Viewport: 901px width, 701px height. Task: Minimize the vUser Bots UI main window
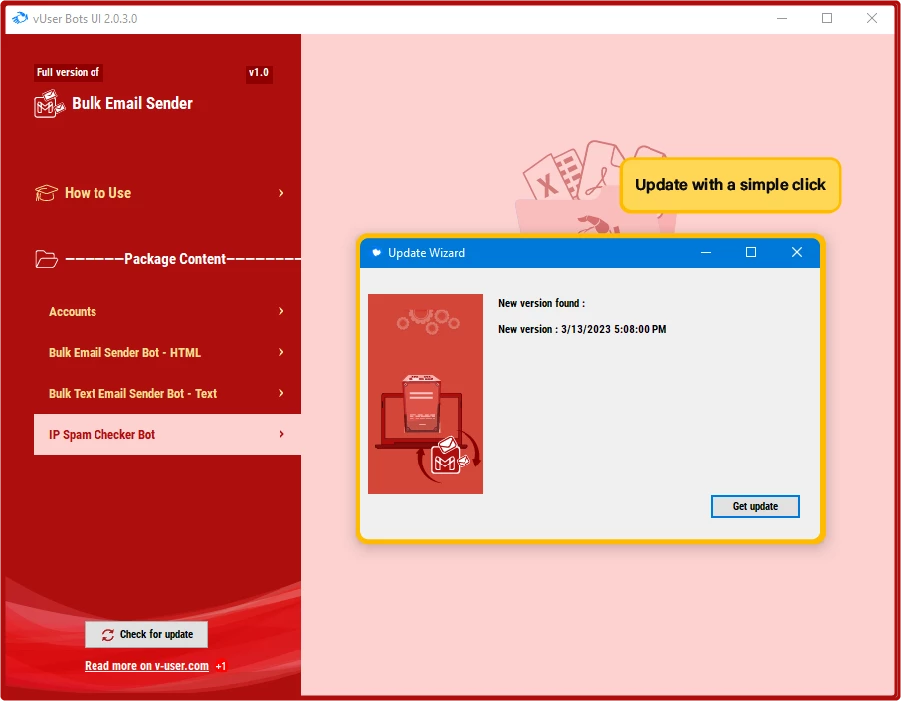(x=782, y=18)
